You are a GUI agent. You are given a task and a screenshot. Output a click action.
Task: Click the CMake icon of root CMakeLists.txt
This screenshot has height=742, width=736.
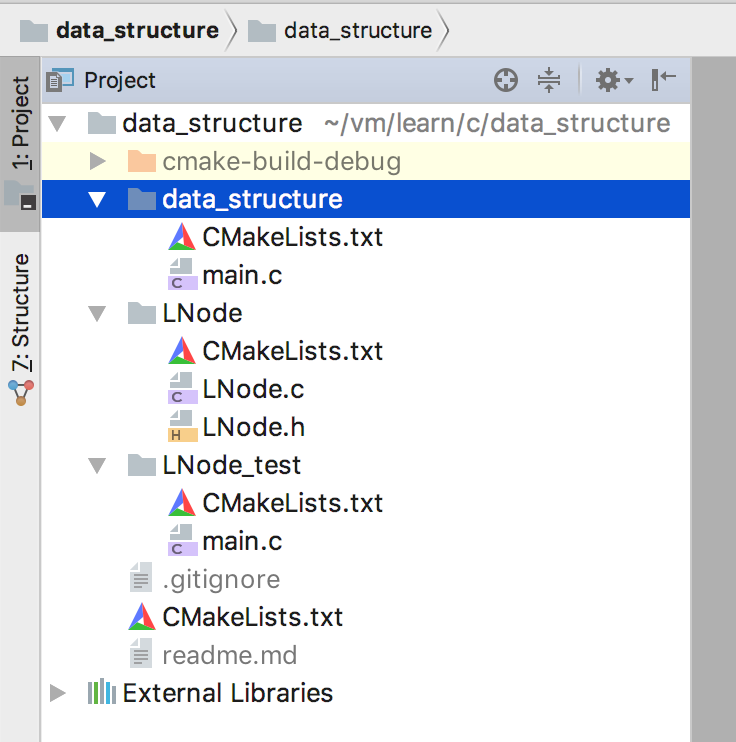click(x=142, y=617)
